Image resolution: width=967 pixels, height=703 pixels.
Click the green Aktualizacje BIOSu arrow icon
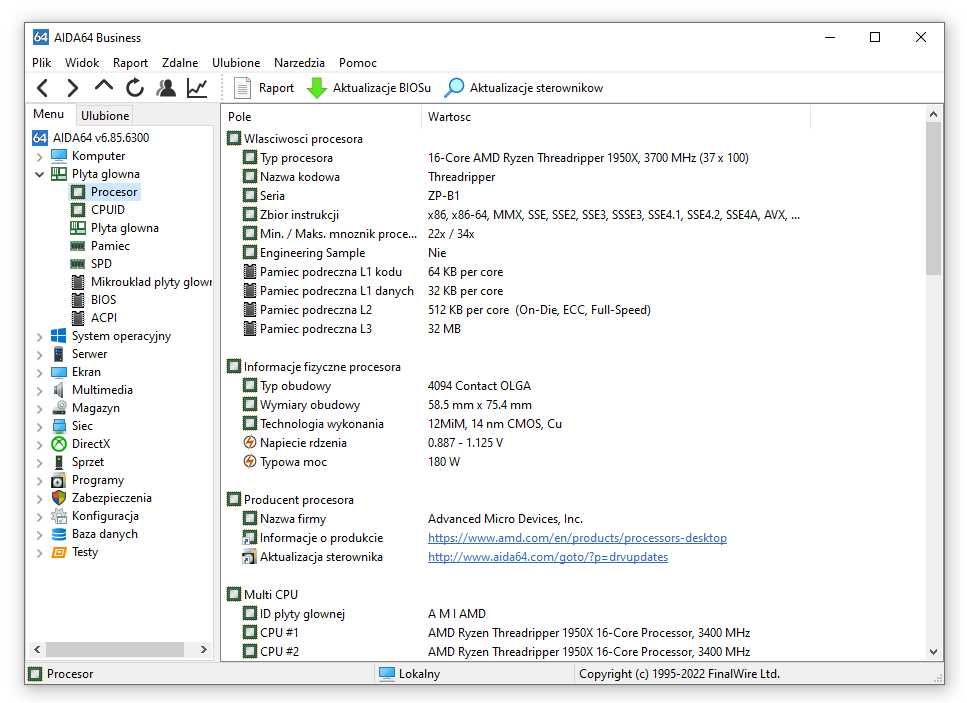click(317, 88)
